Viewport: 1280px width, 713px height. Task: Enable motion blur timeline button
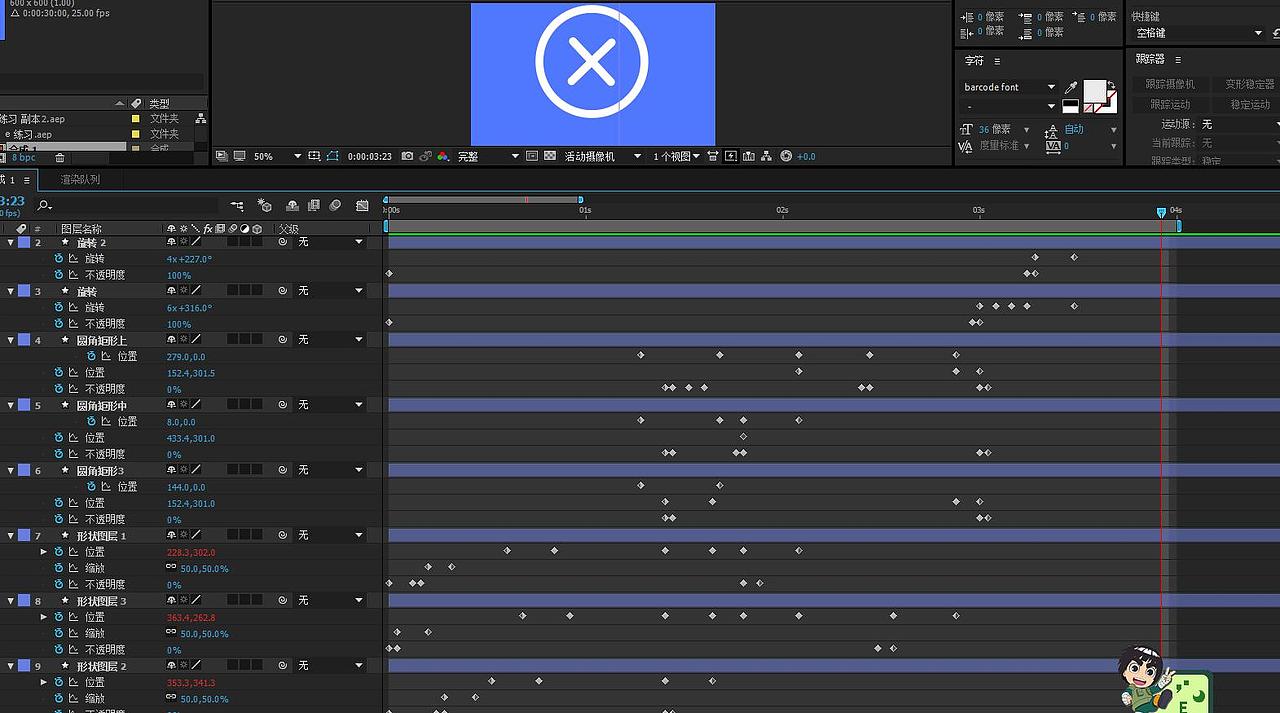(335, 205)
